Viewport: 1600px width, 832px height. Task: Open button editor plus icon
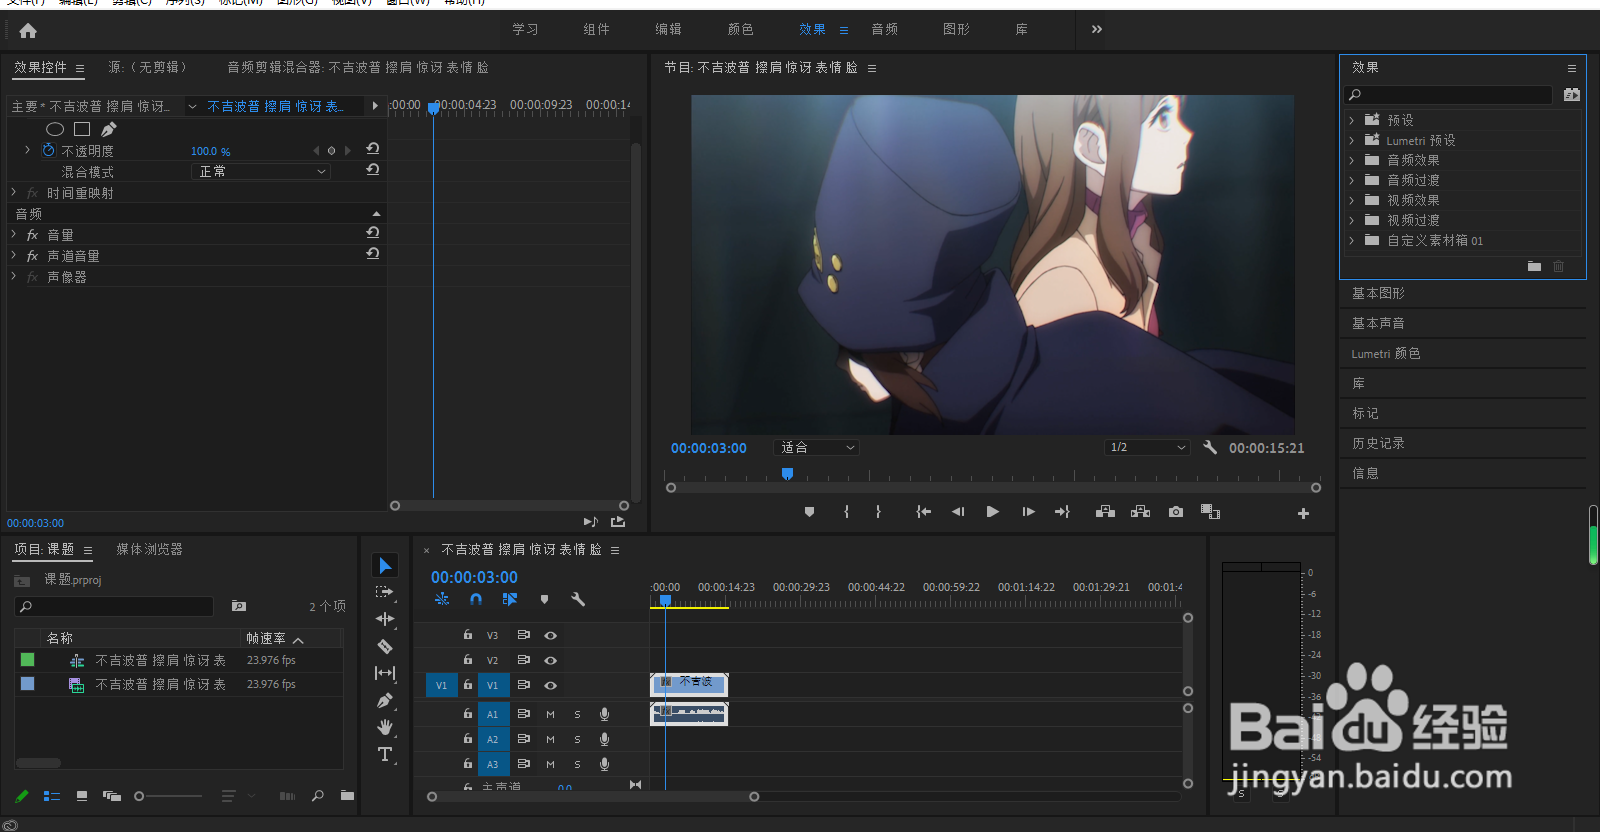pos(1303,513)
